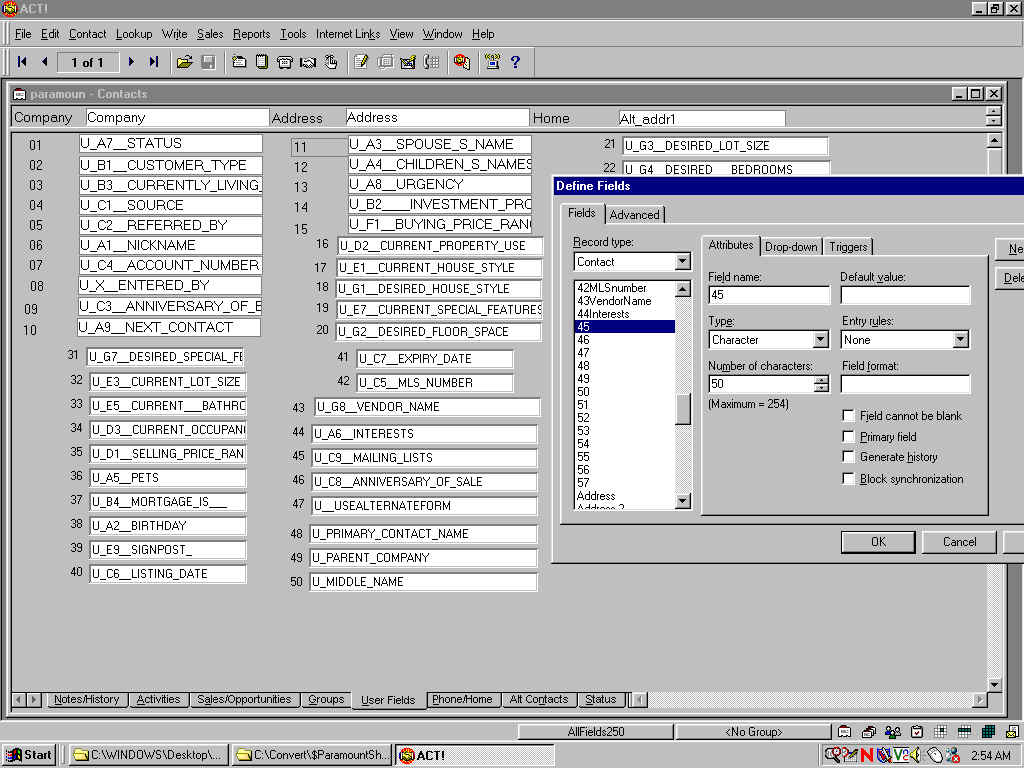Click the open file folder icon
The width and height of the screenshot is (1024, 768).
click(185, 62)
